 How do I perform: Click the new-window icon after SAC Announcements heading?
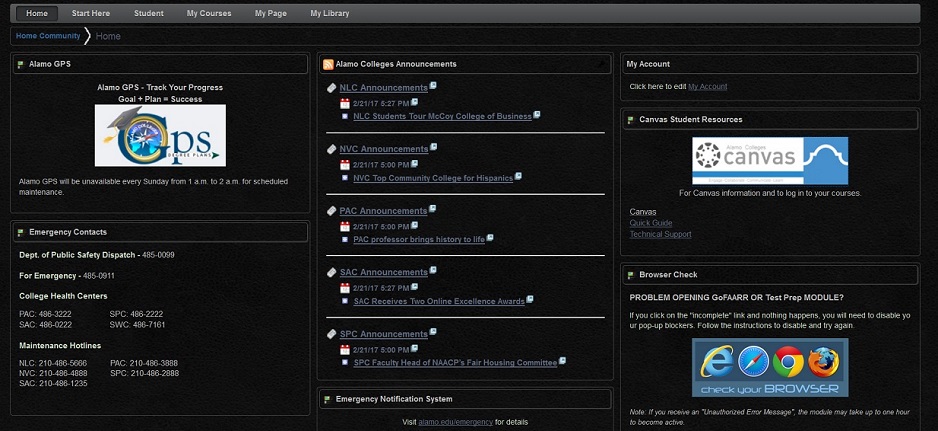click(x=433, y=270)
